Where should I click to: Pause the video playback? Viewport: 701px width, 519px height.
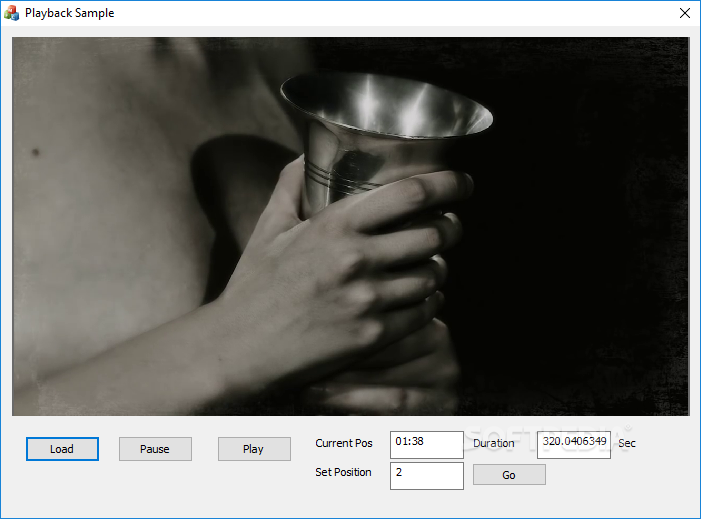point(155,449)
